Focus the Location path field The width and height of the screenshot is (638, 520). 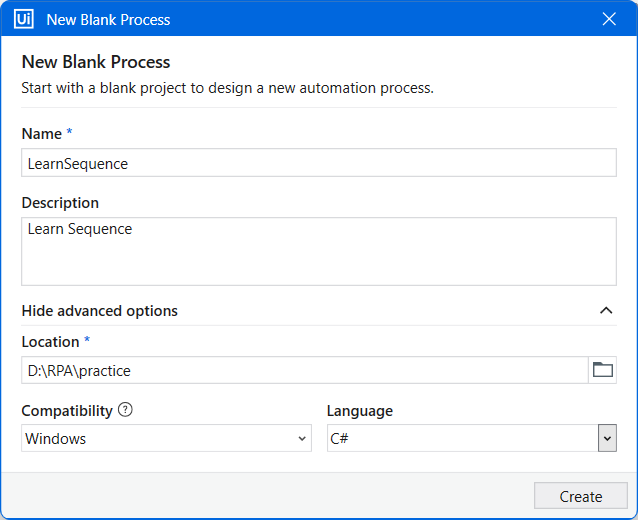305,370
